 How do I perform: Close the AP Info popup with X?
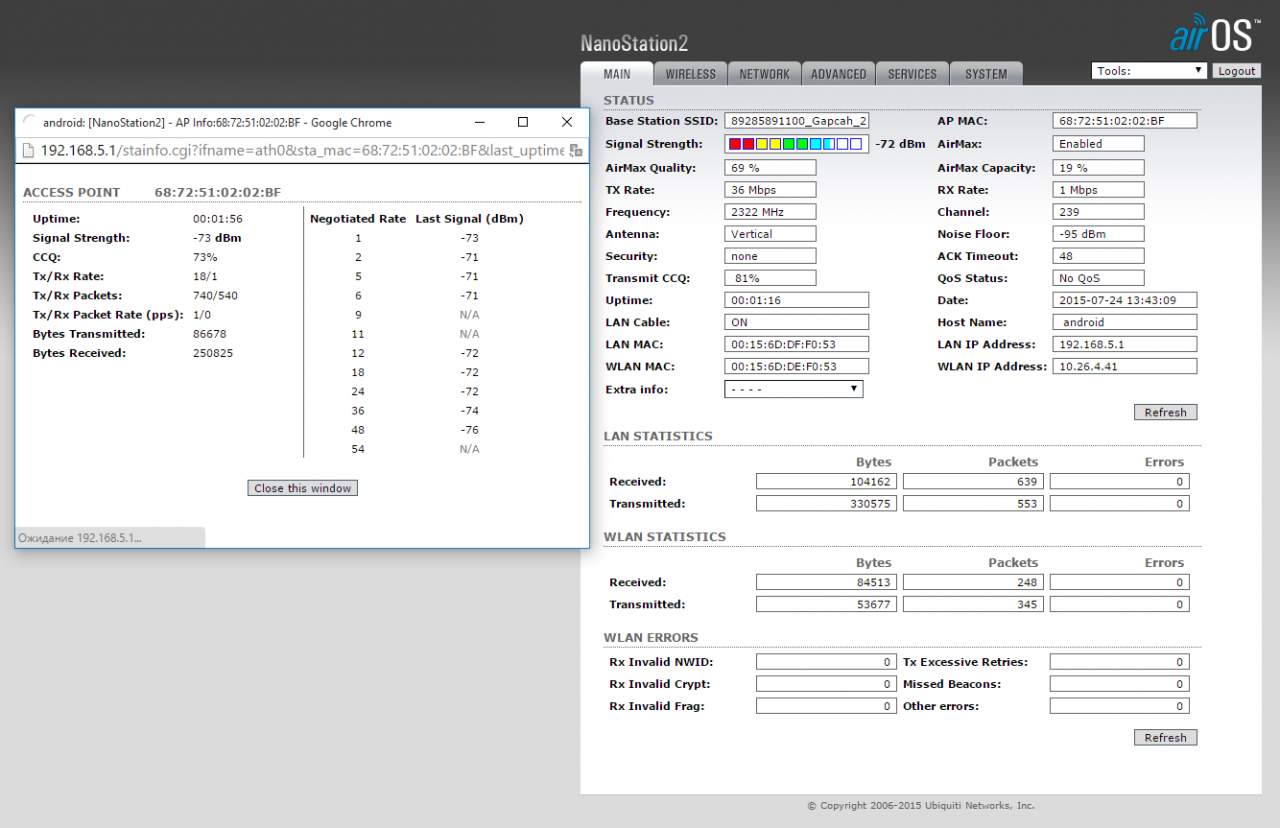567,122
